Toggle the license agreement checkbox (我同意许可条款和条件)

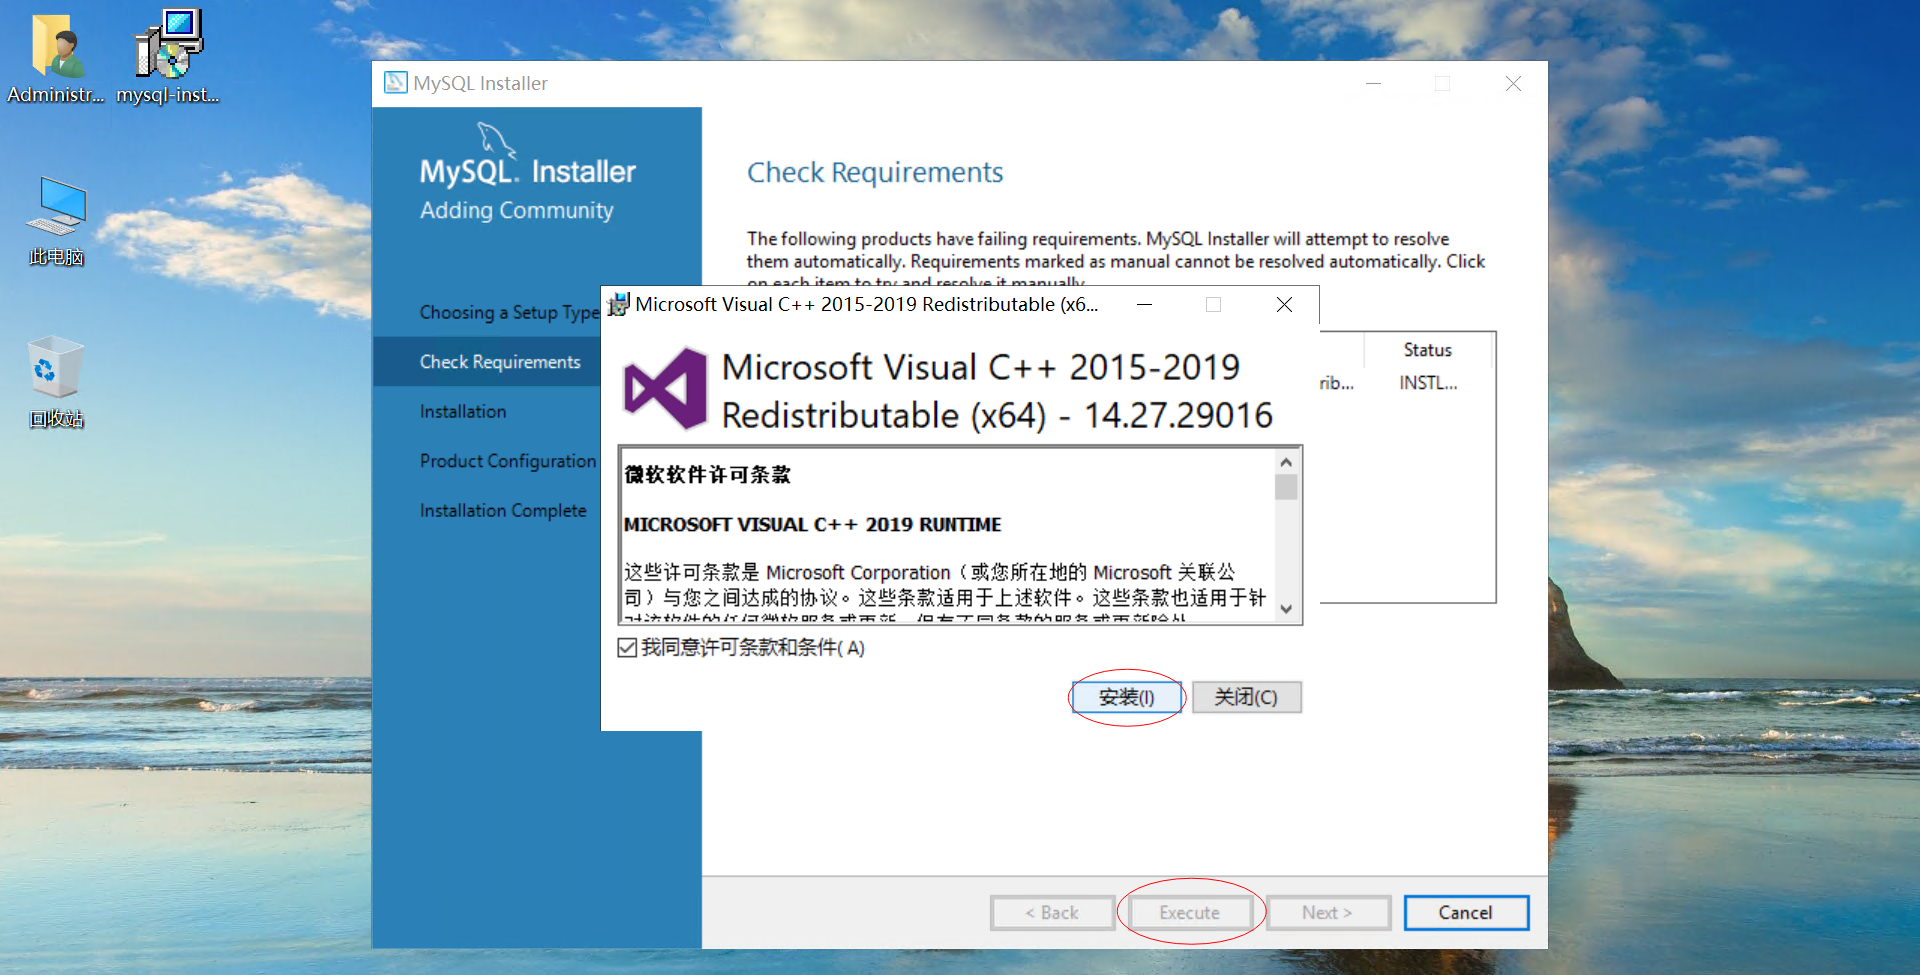pyautogui.click(x=627, y=648)
